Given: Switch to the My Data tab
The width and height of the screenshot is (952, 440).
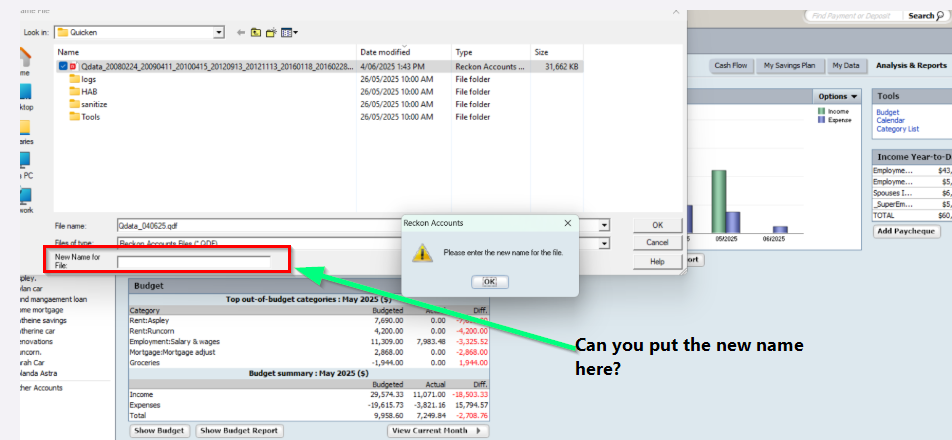Looking at the screenshot, I should (846, 66).
